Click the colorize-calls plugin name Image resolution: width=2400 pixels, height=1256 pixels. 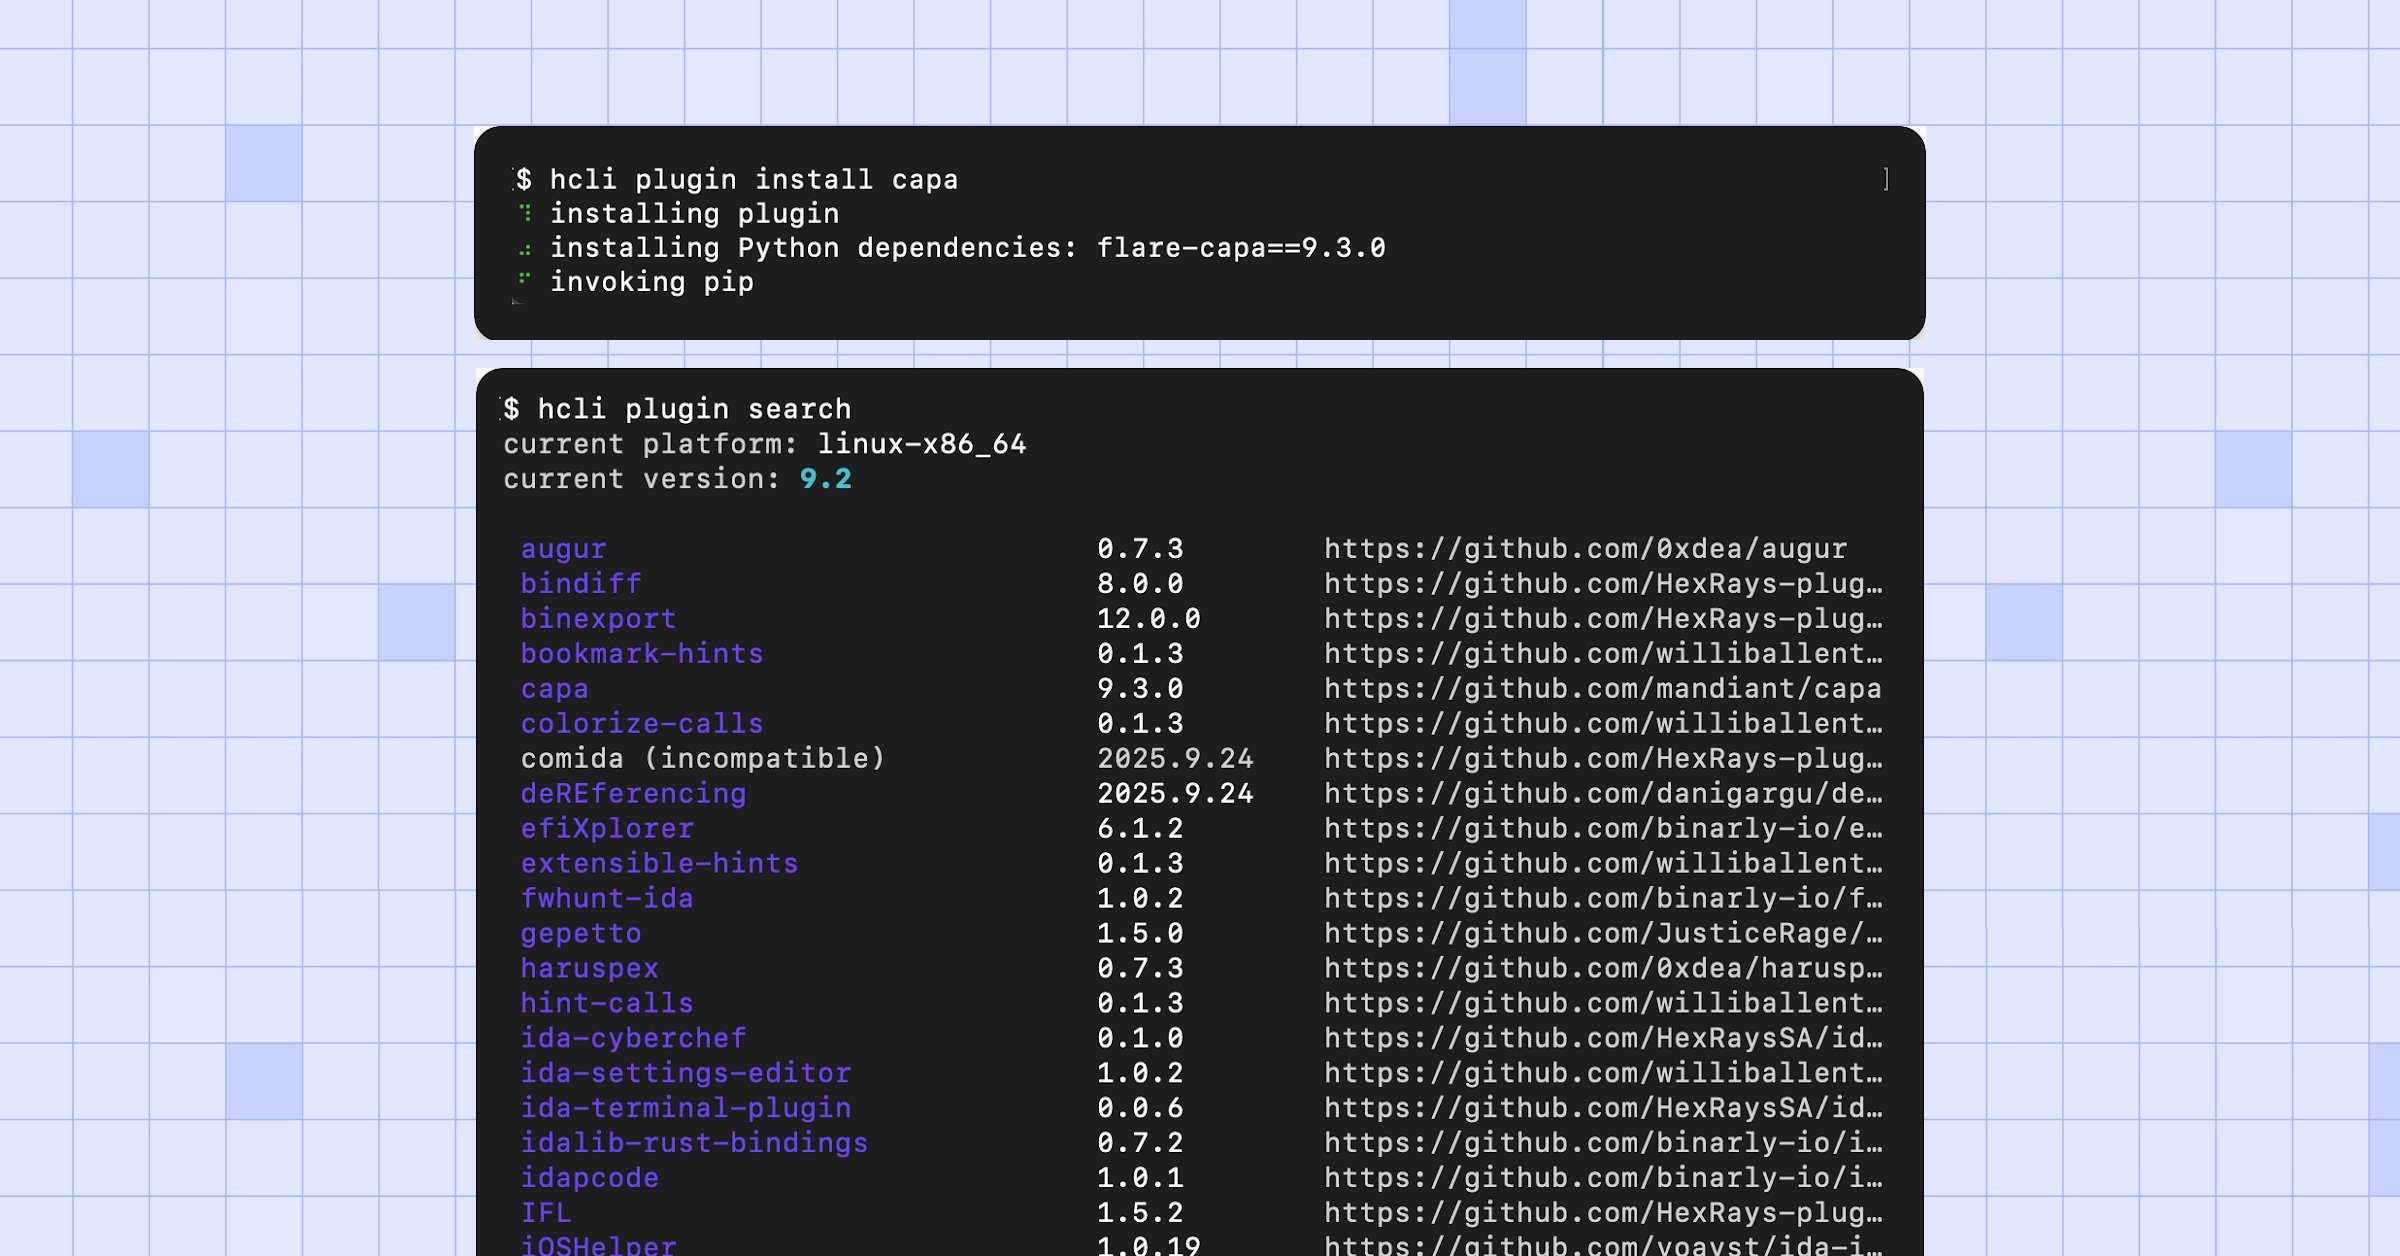click(x=642, y=723)
